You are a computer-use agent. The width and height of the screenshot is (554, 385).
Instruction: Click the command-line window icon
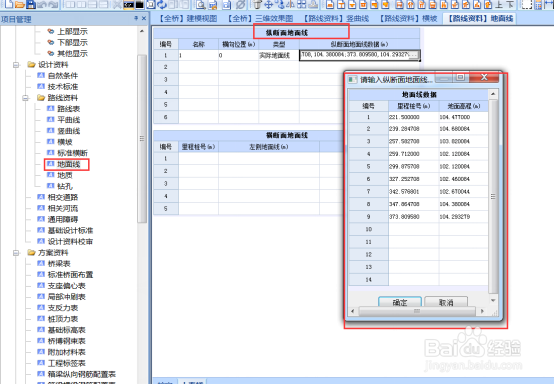[128, 4]
